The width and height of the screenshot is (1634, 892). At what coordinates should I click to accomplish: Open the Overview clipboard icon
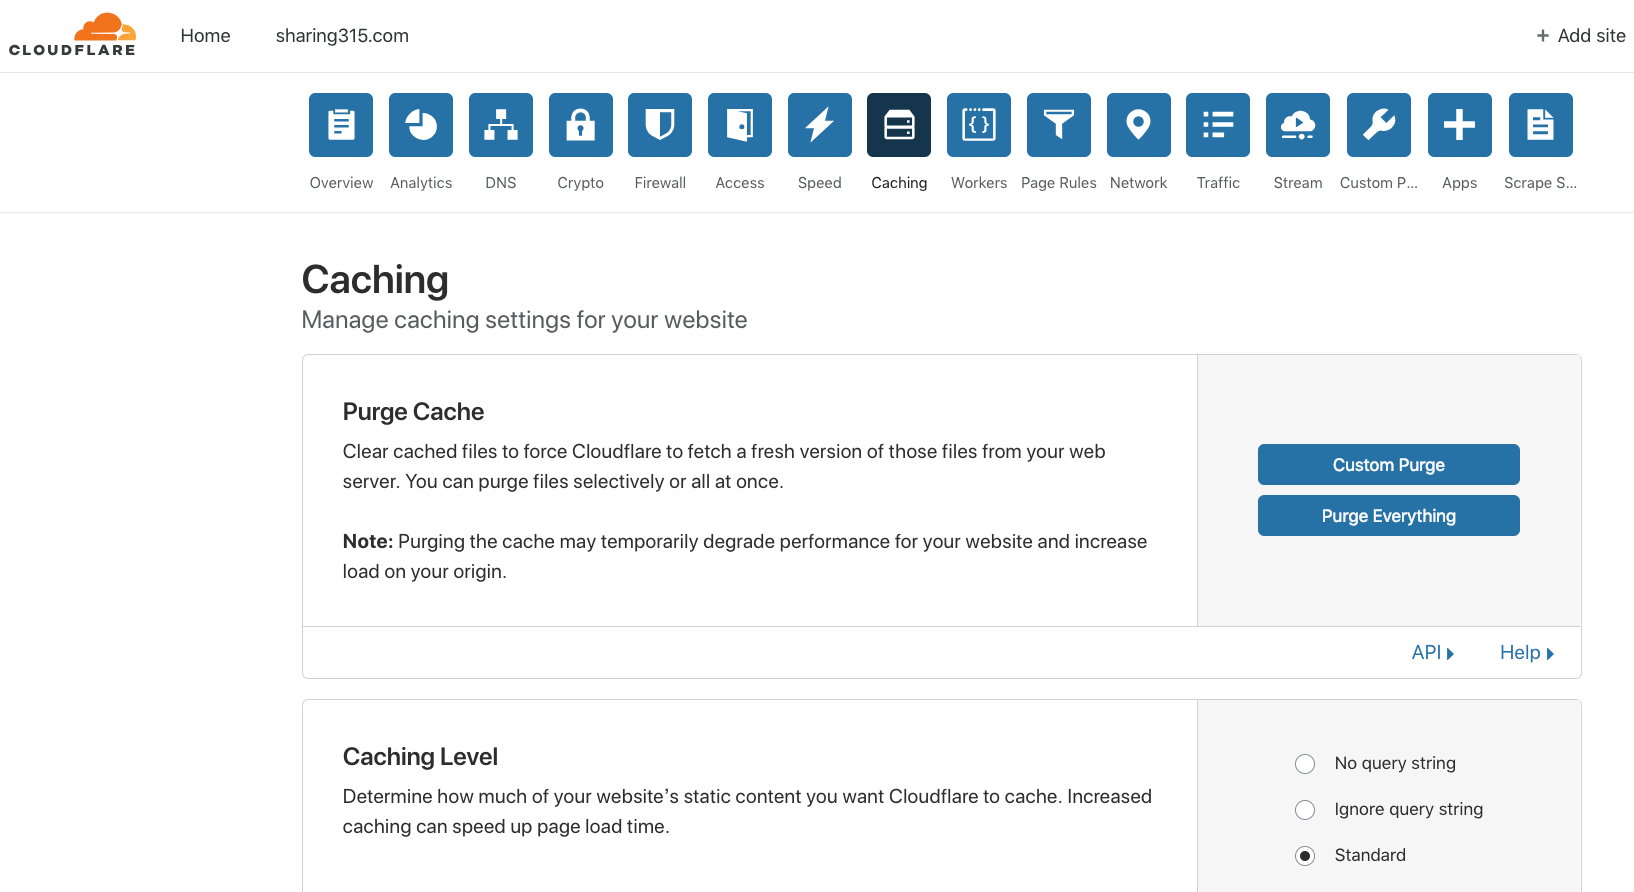(341, 125)
